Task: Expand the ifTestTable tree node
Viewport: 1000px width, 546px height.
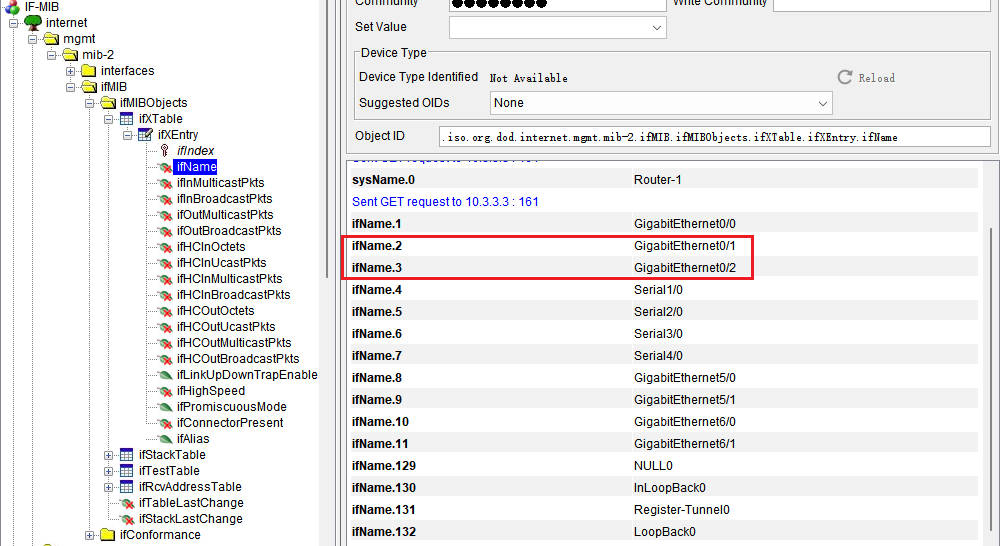Action: (109, 471)
